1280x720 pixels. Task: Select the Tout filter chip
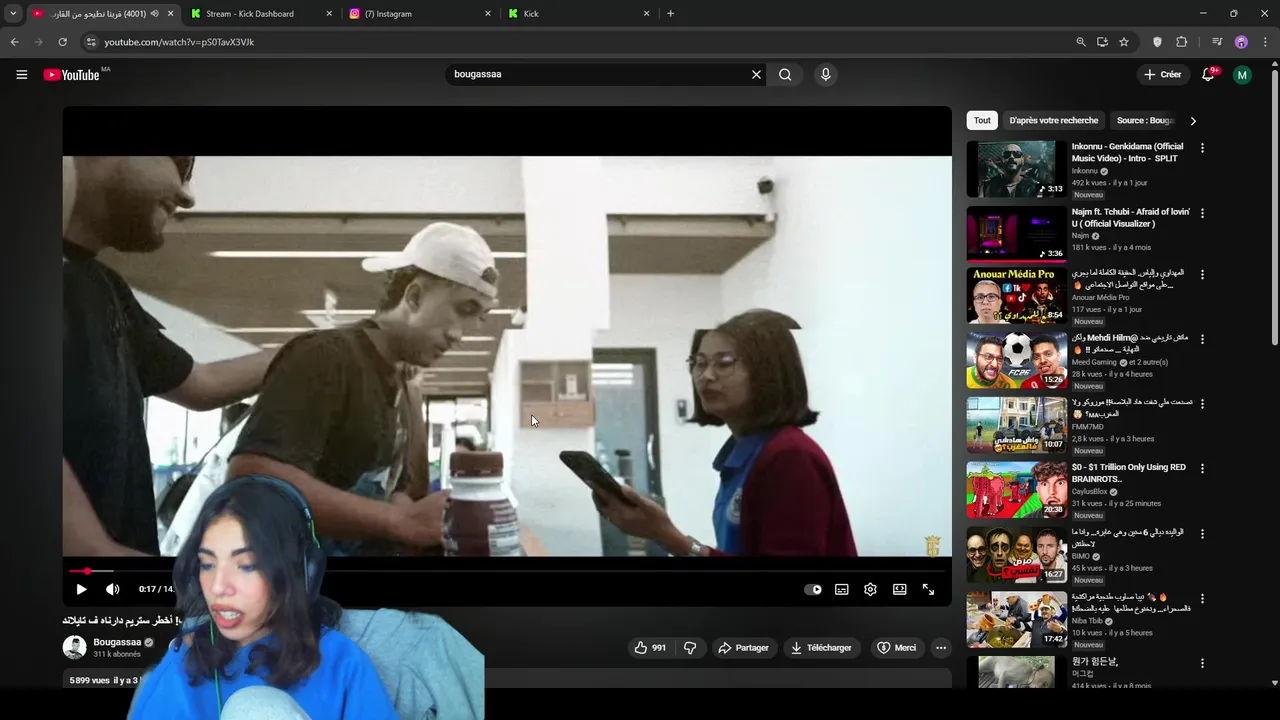click(x=982, y=120)
